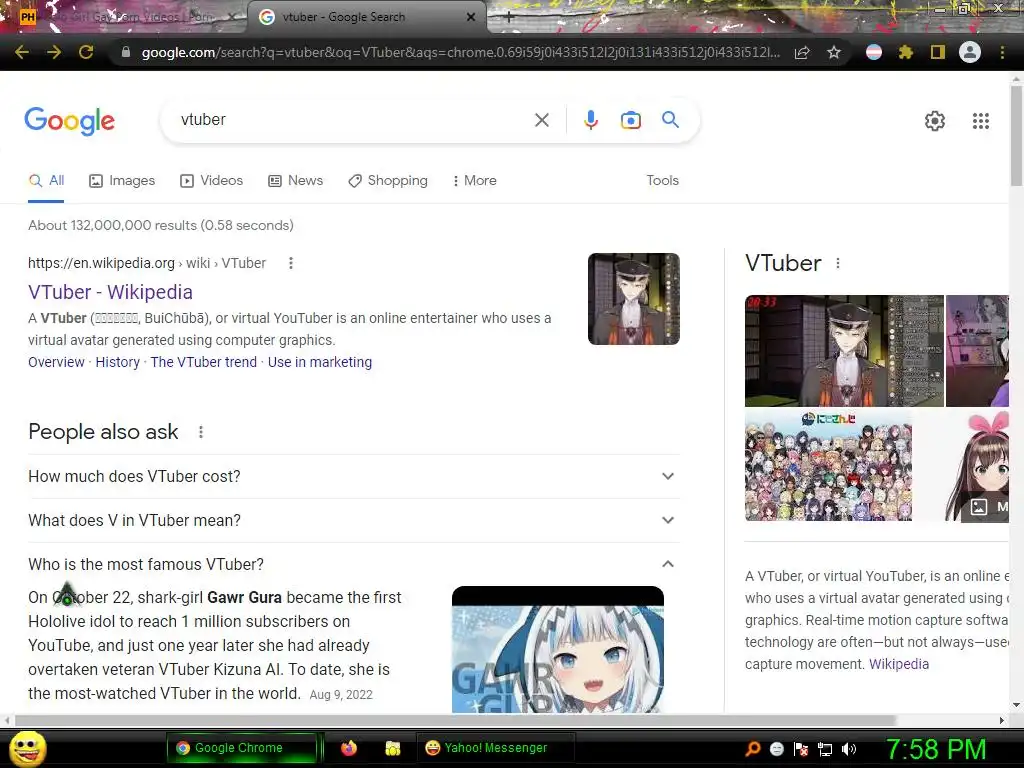Open Google quick settings gear icon

[935, 121]
